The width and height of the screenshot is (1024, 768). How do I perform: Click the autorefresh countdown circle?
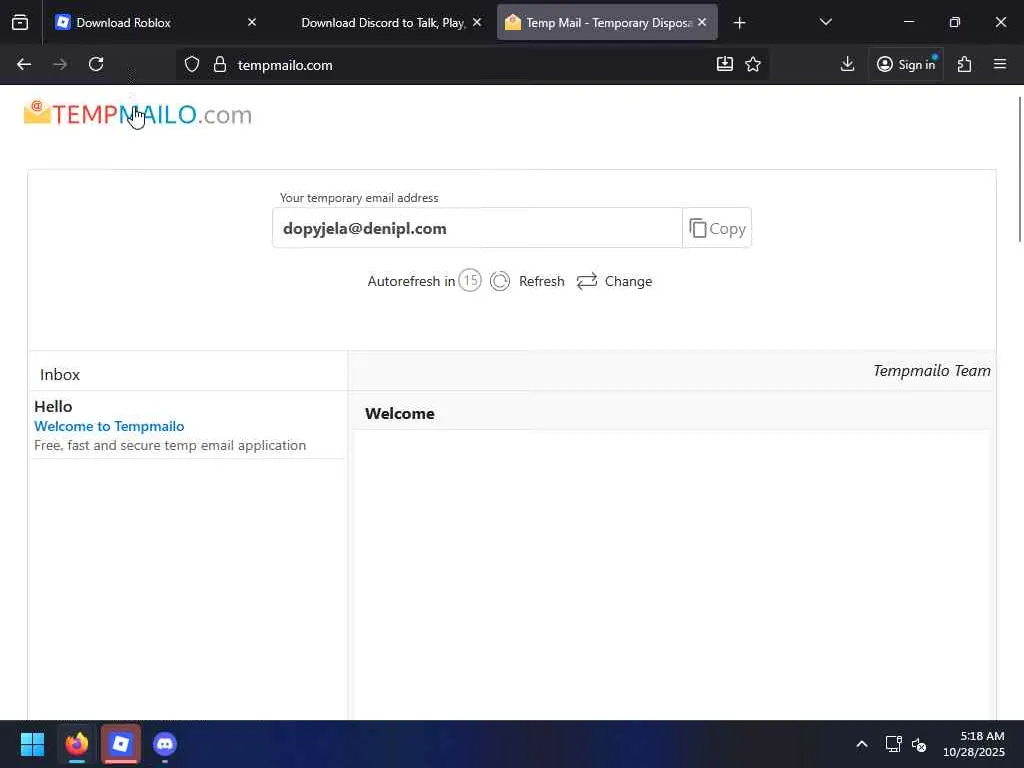[x=470, y=280]
